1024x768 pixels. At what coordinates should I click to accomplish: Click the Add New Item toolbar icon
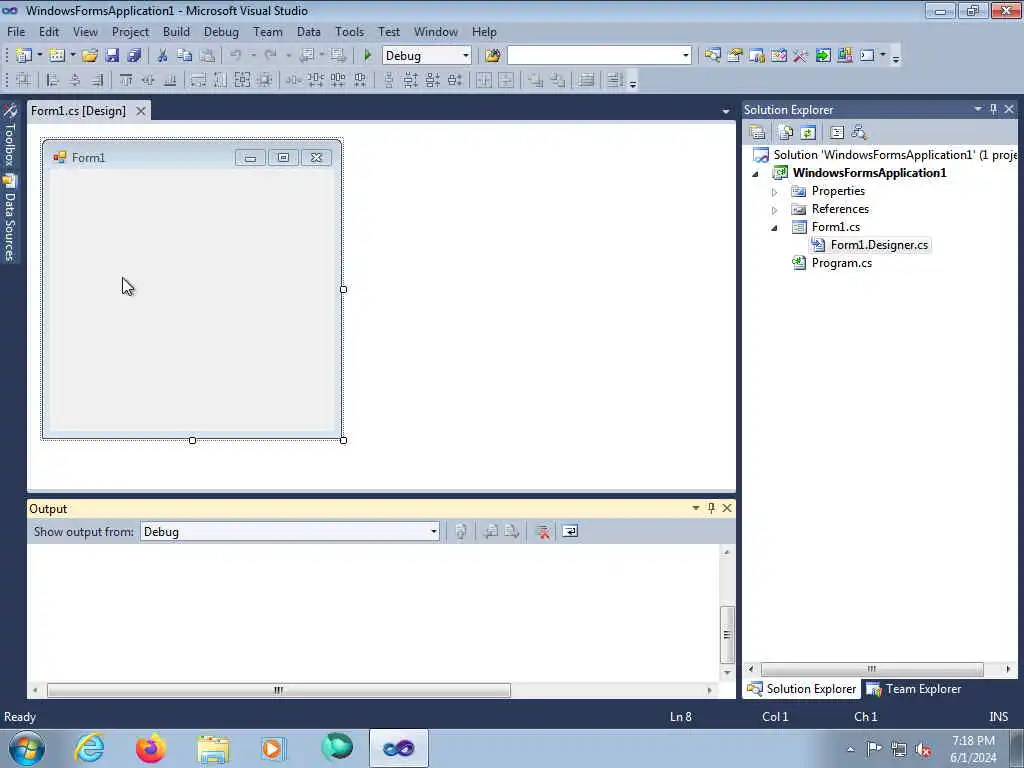click(x=57, y=56)
